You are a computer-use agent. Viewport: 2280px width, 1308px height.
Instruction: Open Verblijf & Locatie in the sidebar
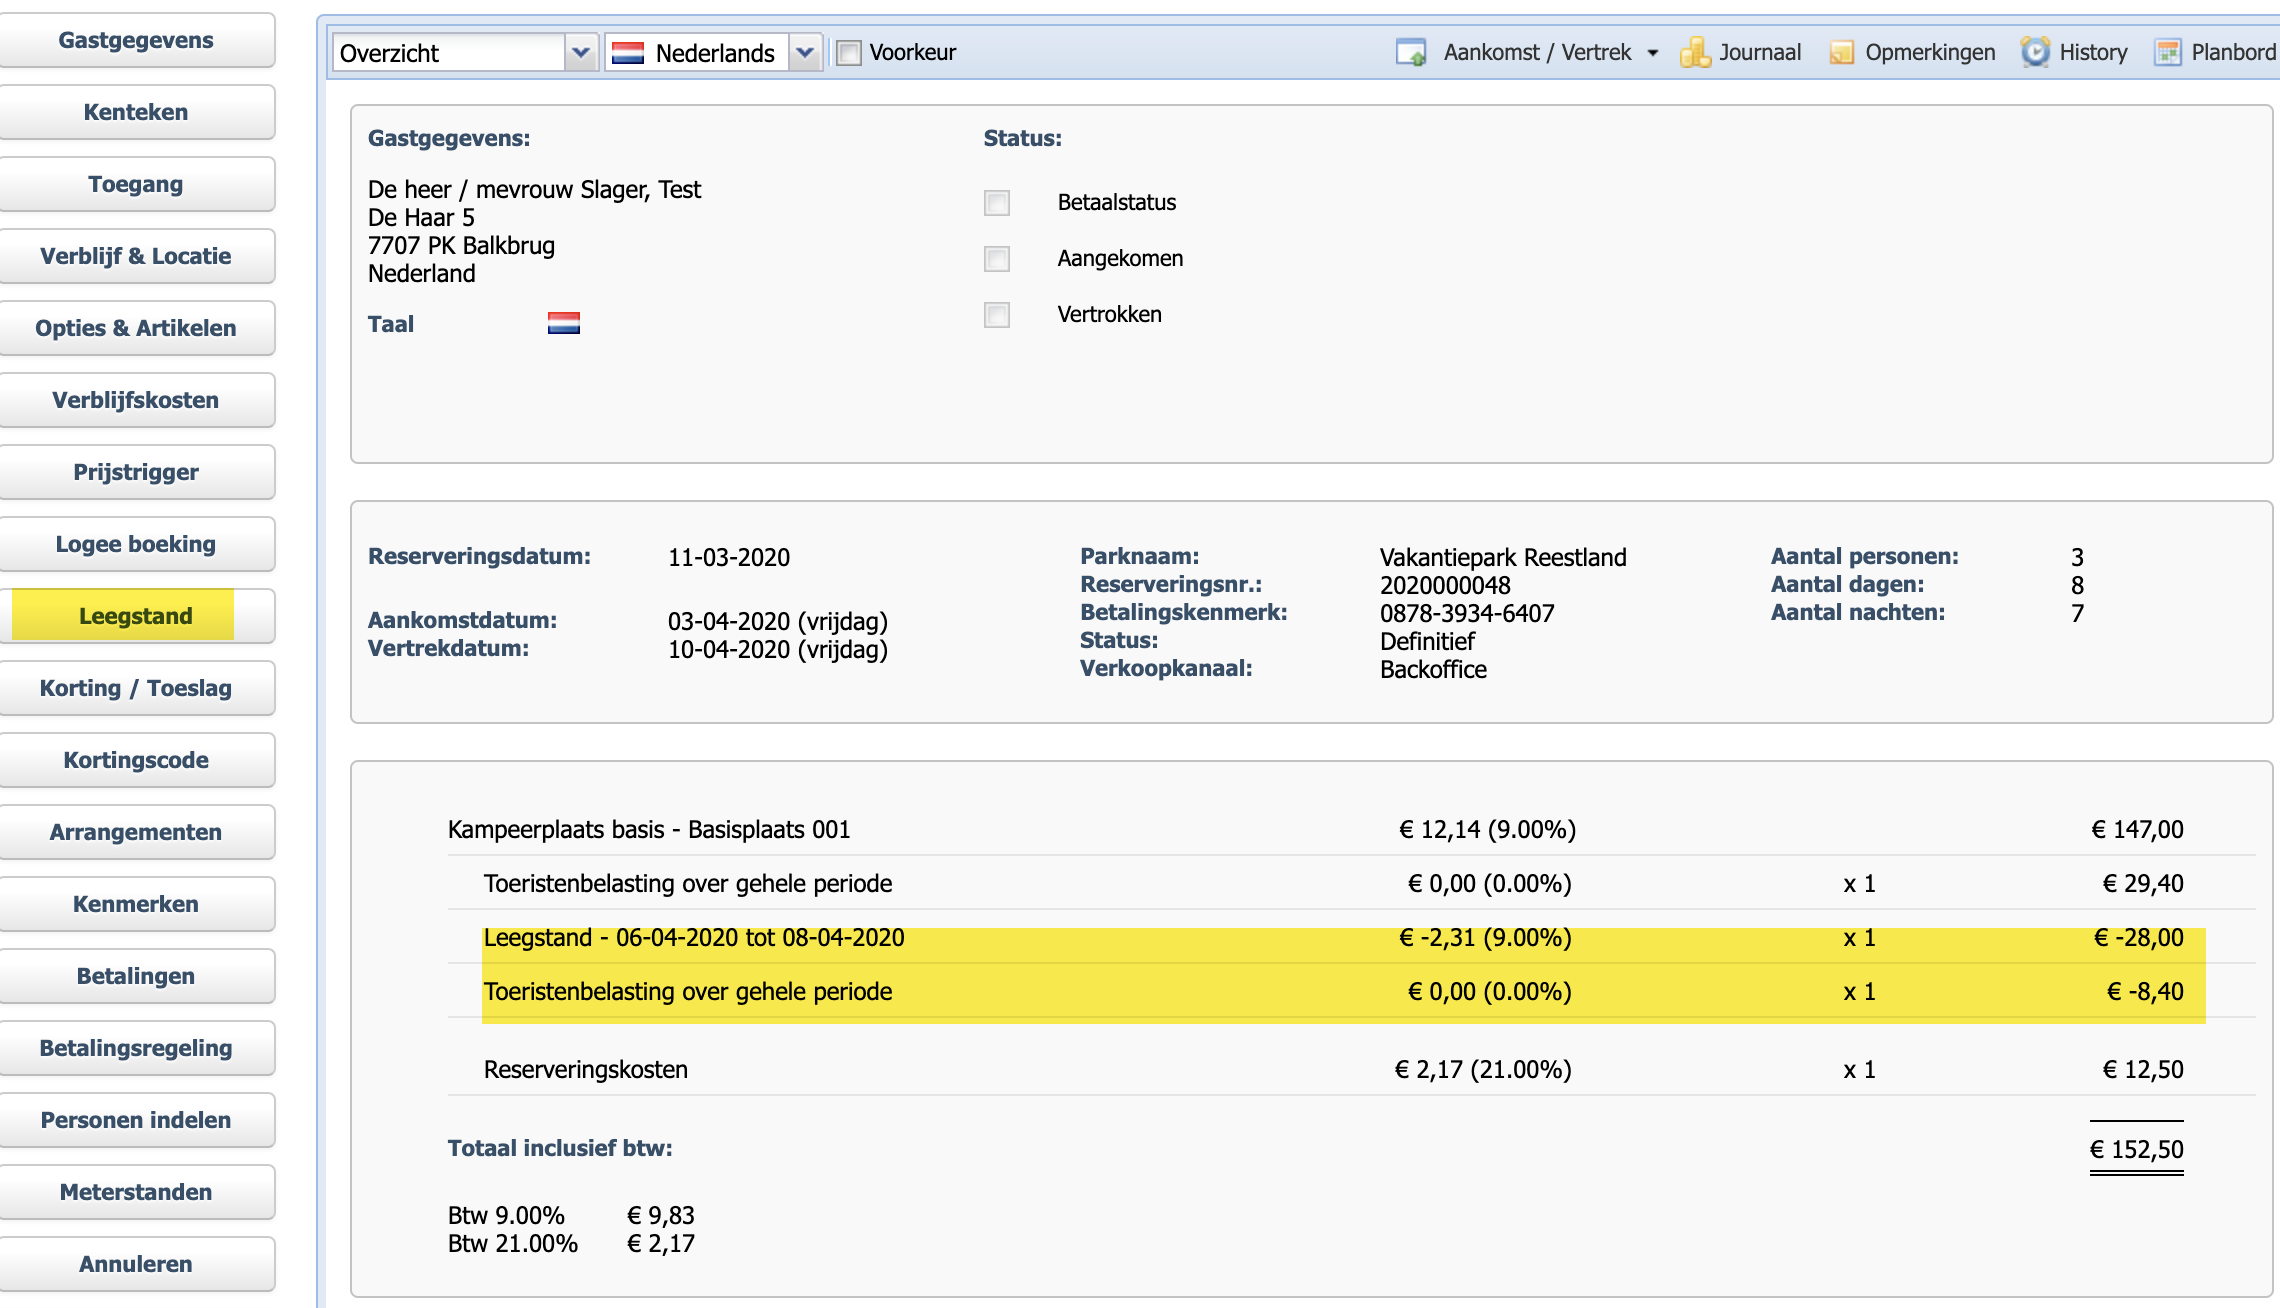point(136,256)
